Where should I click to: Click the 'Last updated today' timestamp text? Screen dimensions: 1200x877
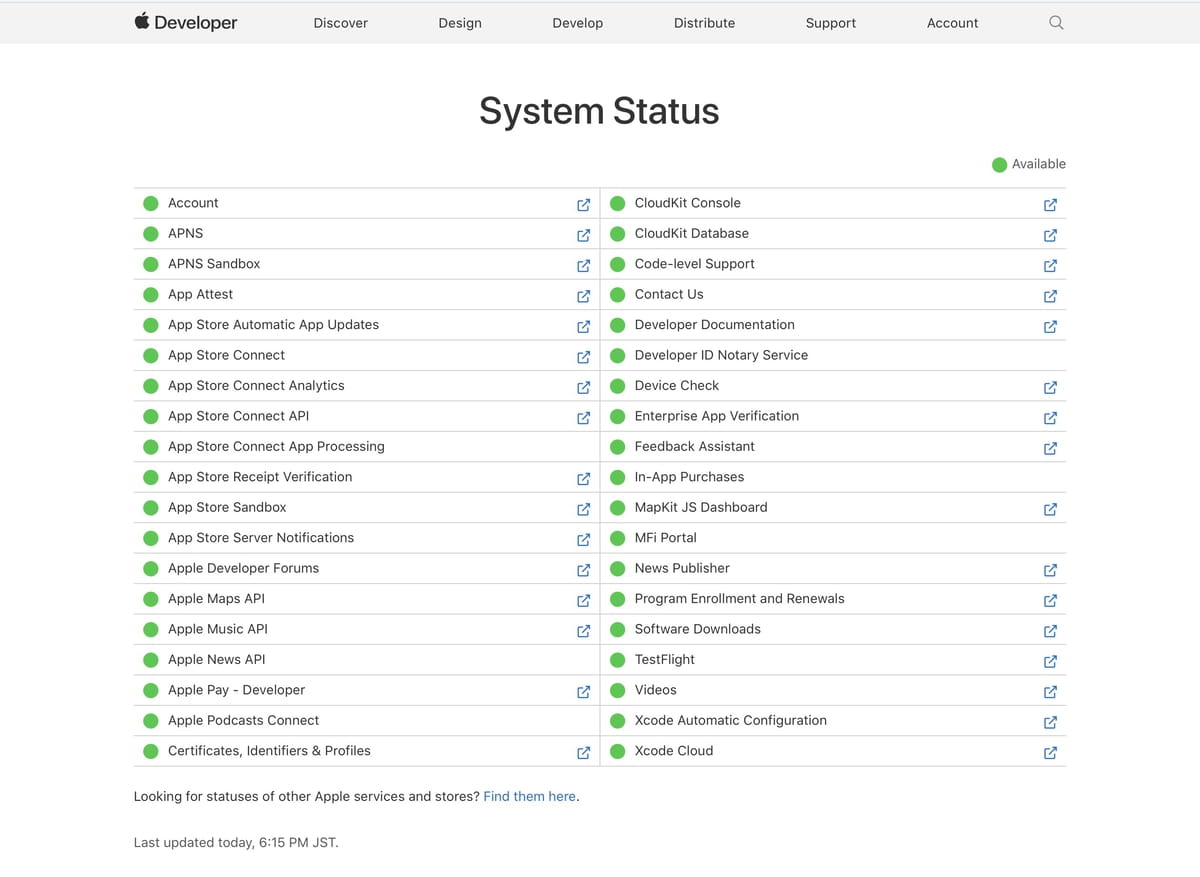pos(236,843)
